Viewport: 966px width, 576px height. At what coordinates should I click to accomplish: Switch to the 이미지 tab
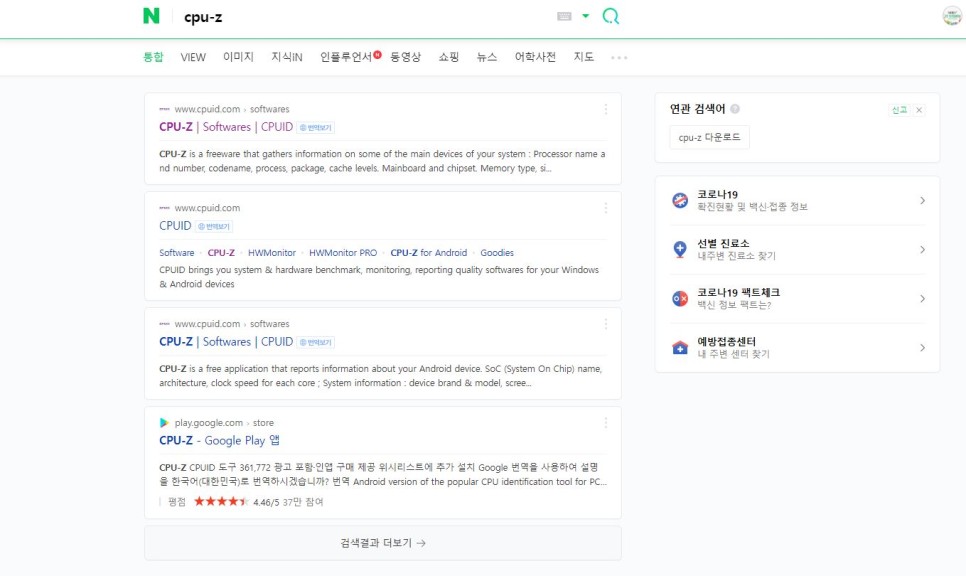[x=238, y=57]
